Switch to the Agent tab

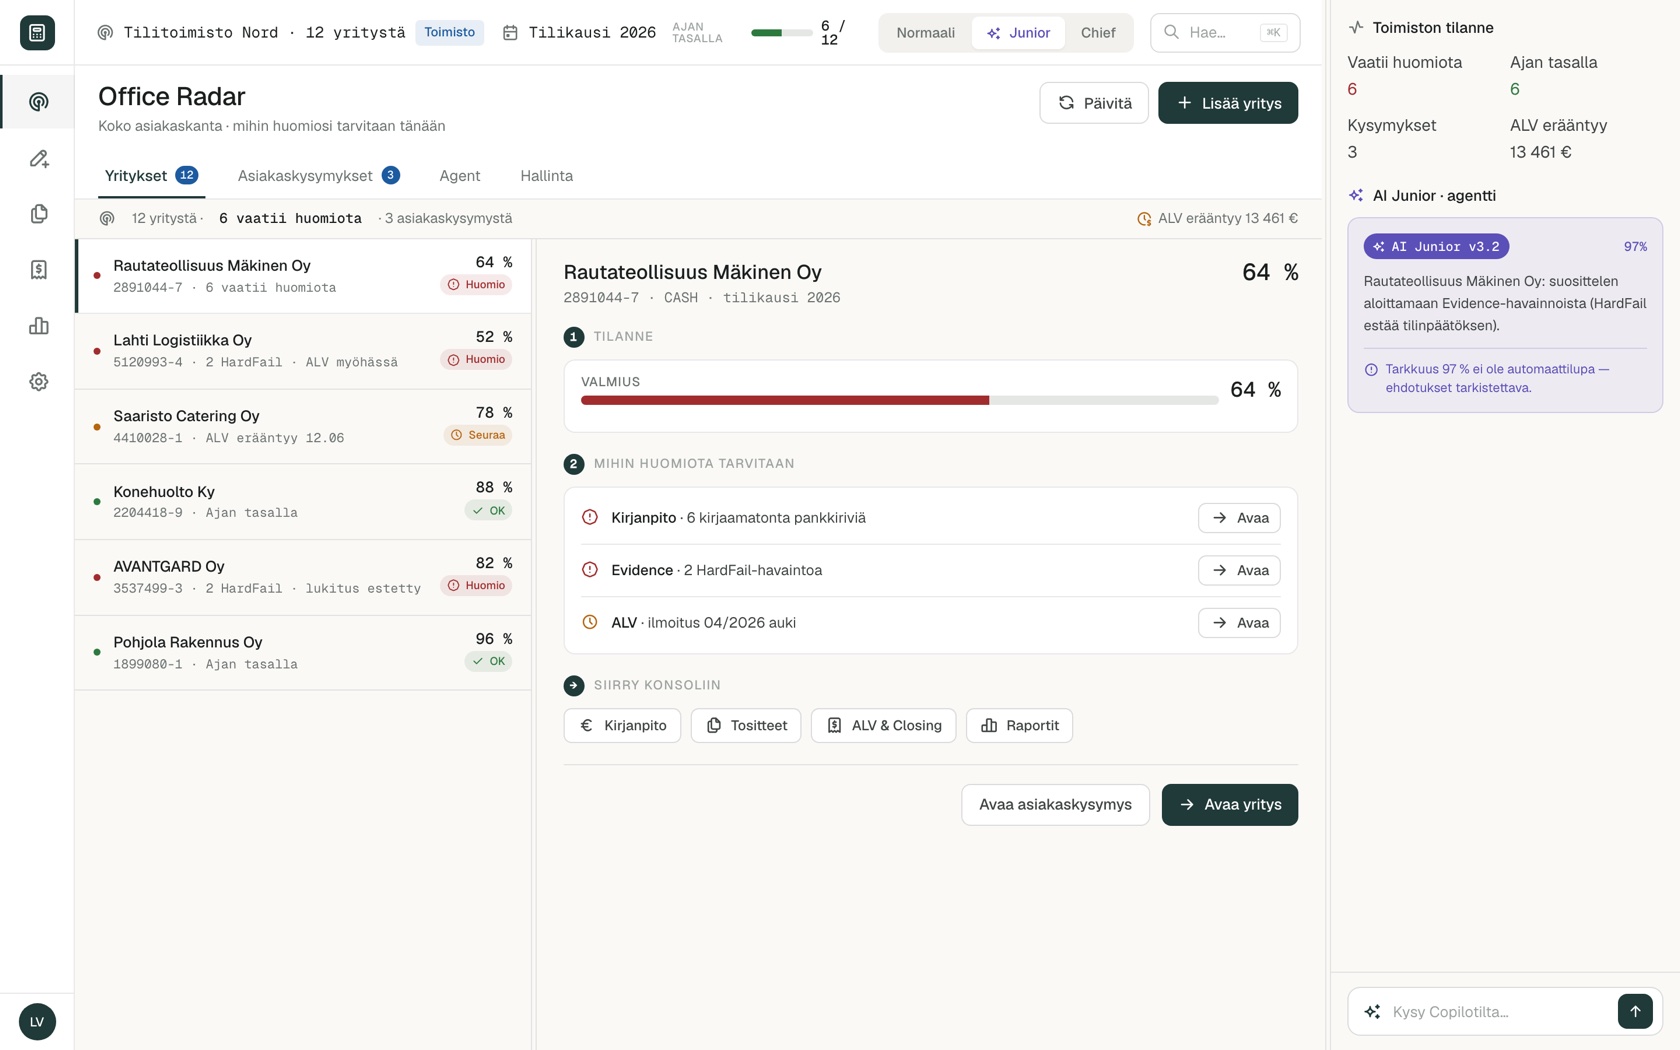459,176
